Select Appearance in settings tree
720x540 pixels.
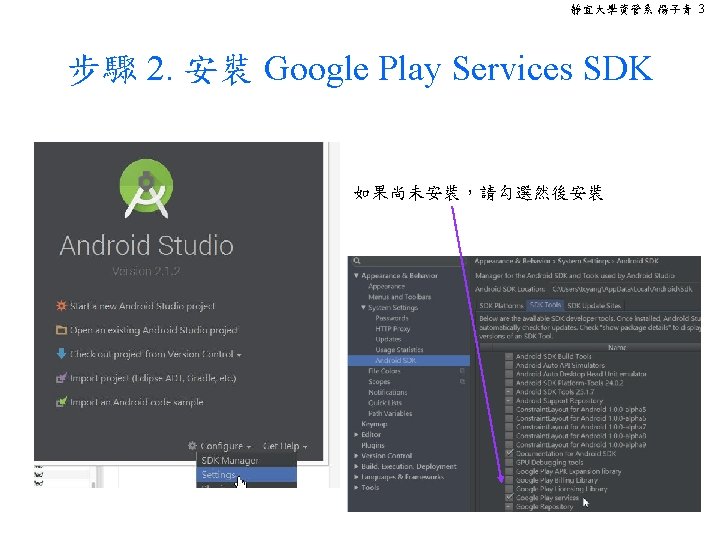[386, 286]
